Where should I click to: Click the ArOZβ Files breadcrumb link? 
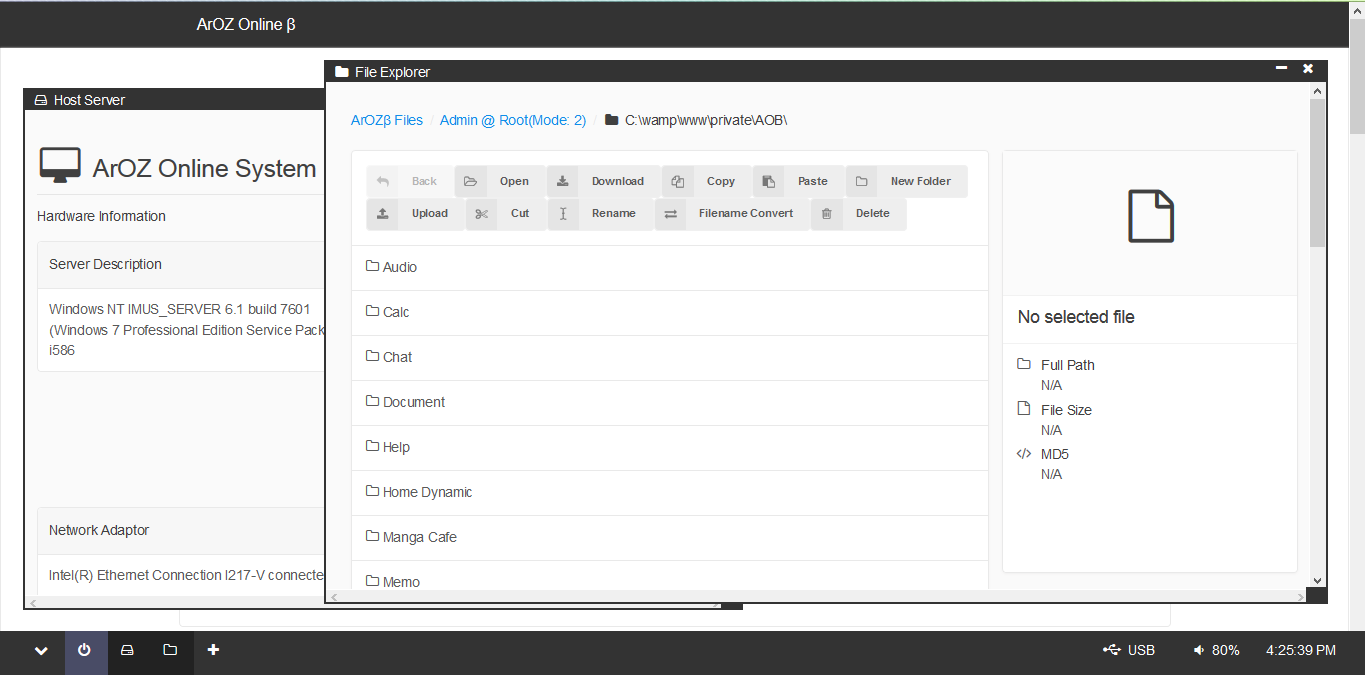(387, 120)
